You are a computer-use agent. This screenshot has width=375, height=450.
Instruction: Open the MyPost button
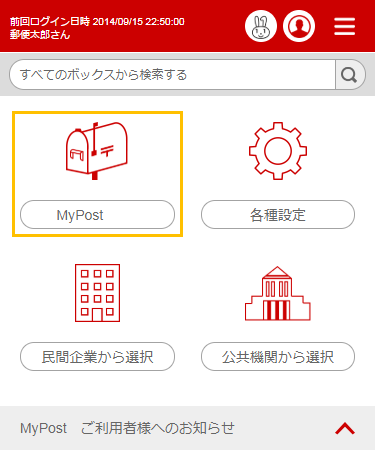97,215
